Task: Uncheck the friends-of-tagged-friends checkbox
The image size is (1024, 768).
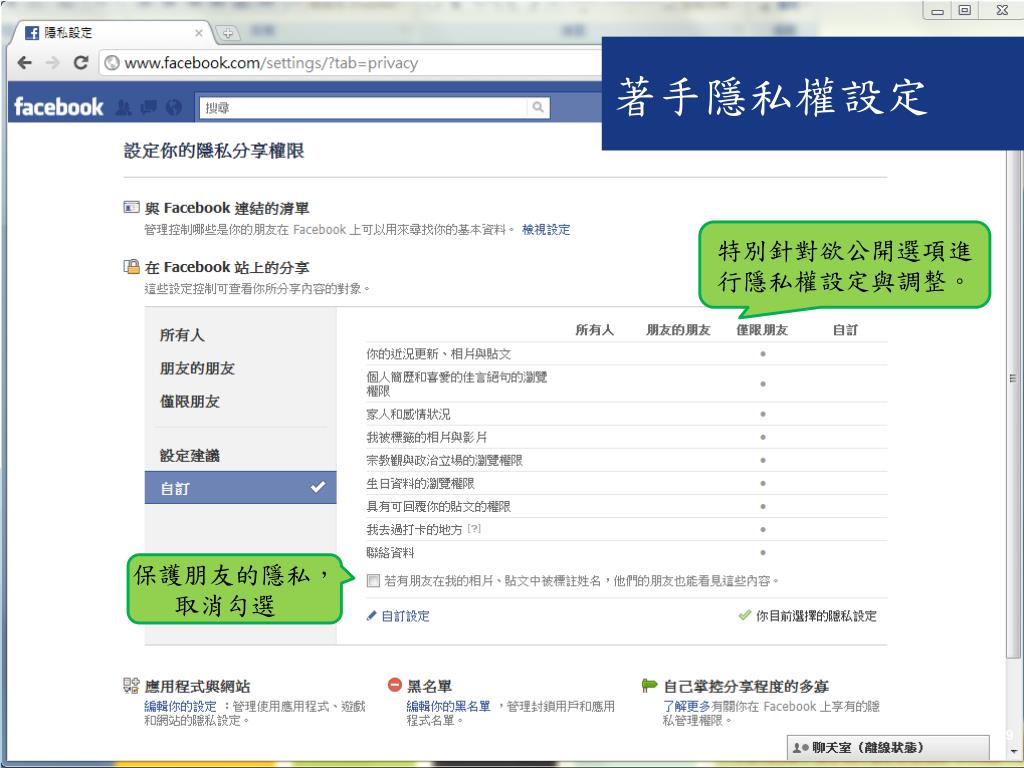Action: click(x=374, y=581)
